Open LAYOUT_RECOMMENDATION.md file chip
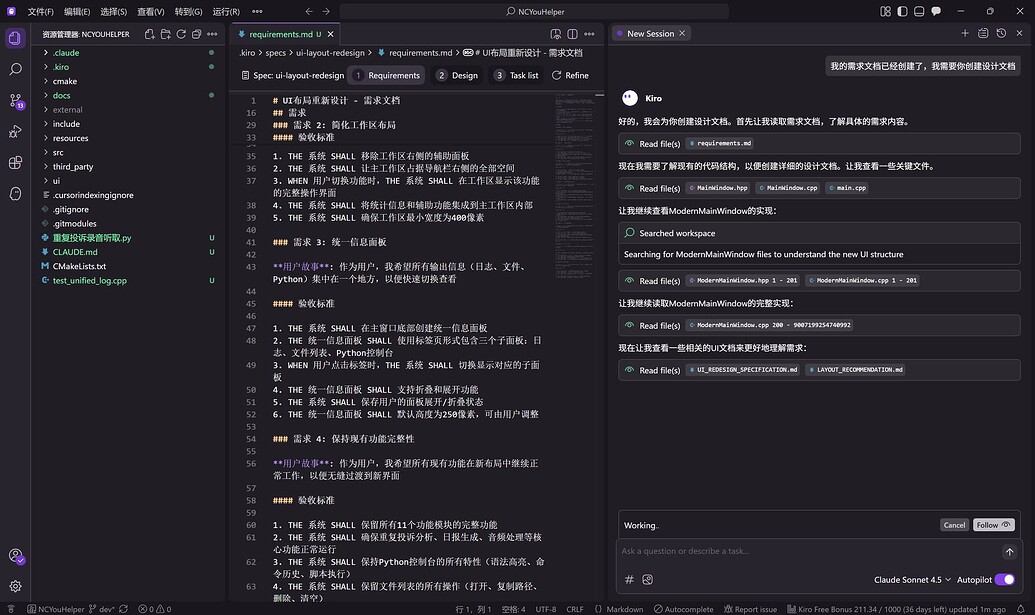Viewport: 1035px width, 615px height. pyautogui.click(x=855, y=370)
